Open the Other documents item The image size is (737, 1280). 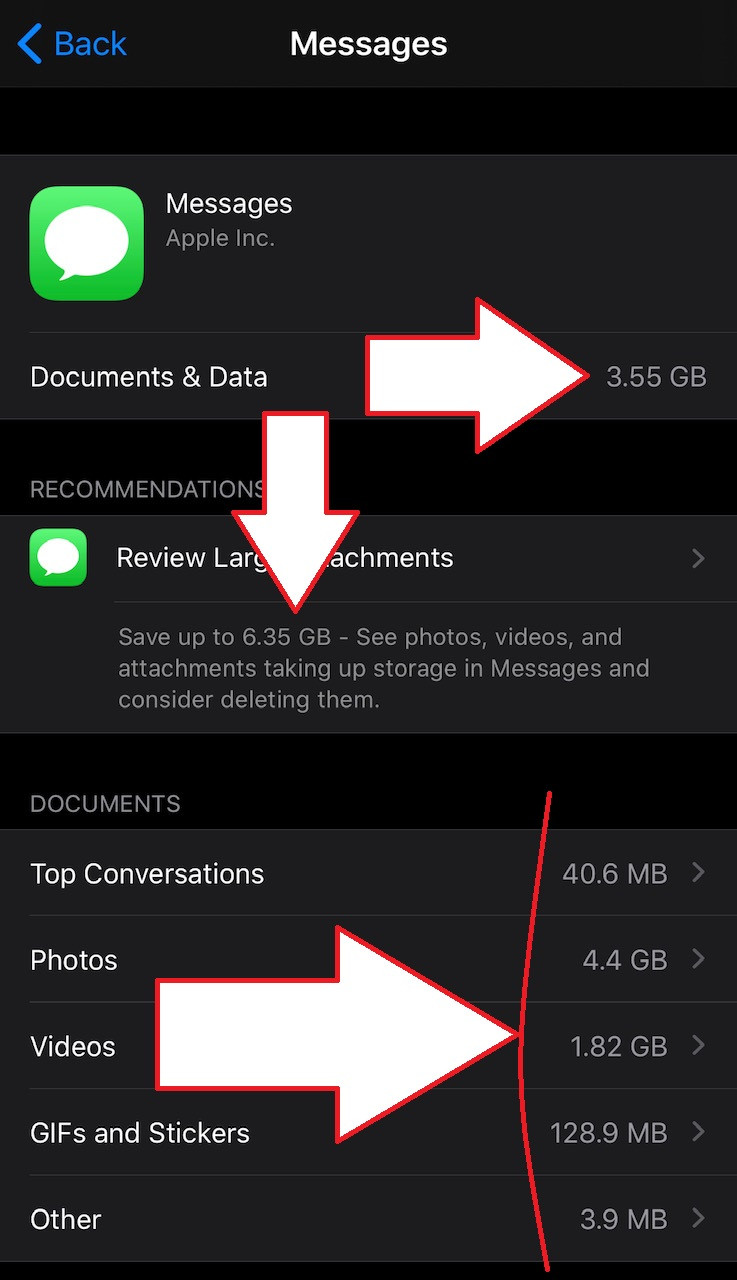368,1219
